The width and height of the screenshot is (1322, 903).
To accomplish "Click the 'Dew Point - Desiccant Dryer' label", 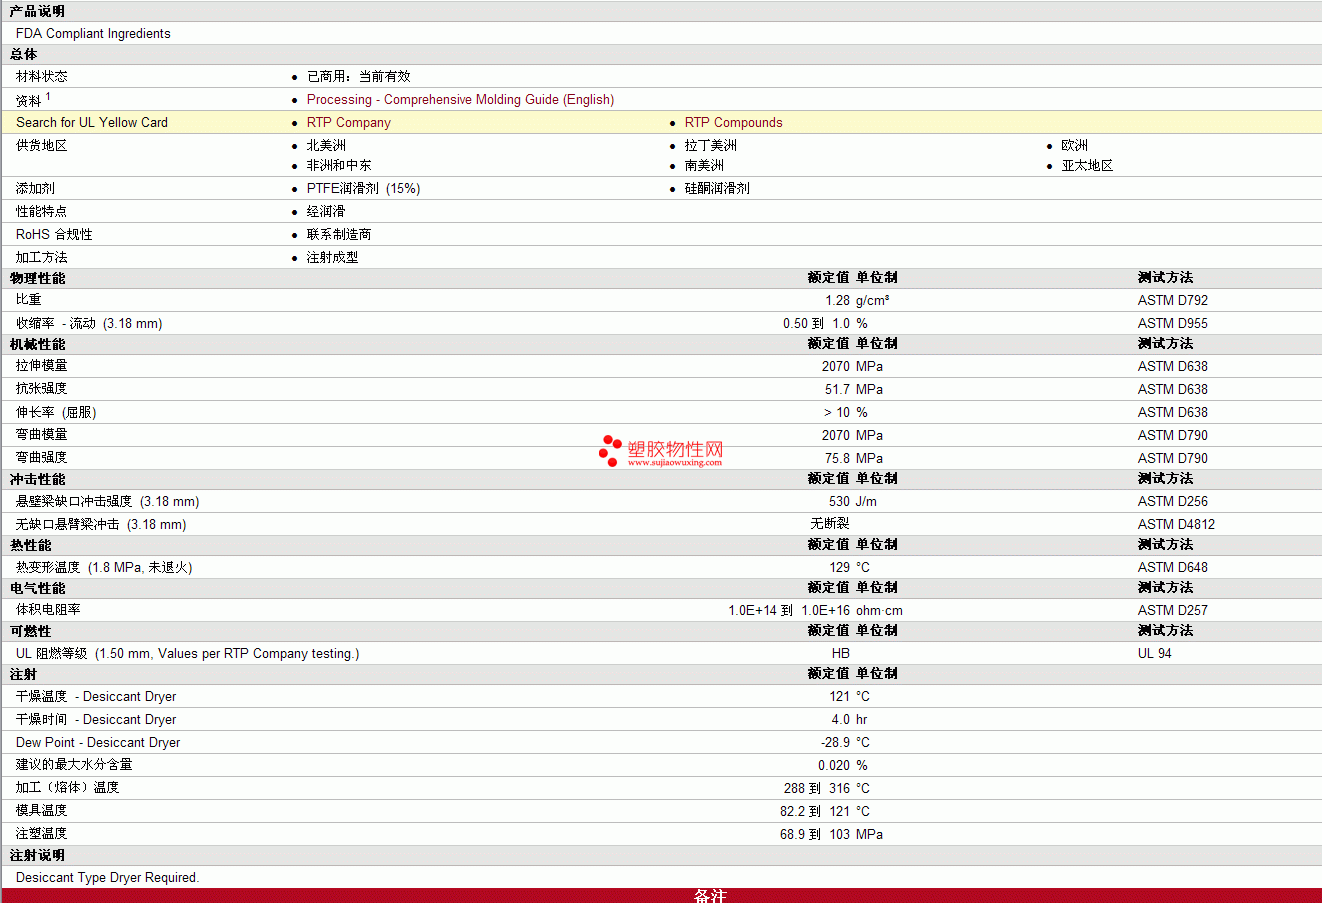I will tap(98, 742).
